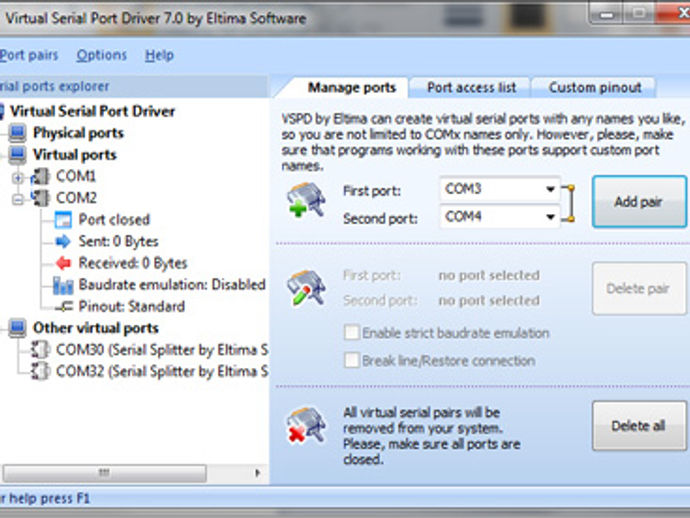Open the Options menu
Viewport: 690px width, 518px height.
102,55
